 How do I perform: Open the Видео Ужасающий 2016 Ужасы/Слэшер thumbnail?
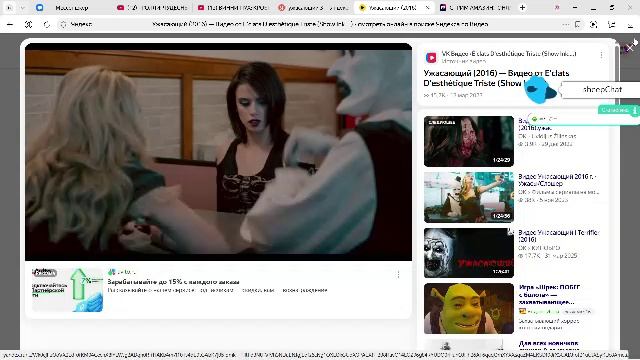469,197
